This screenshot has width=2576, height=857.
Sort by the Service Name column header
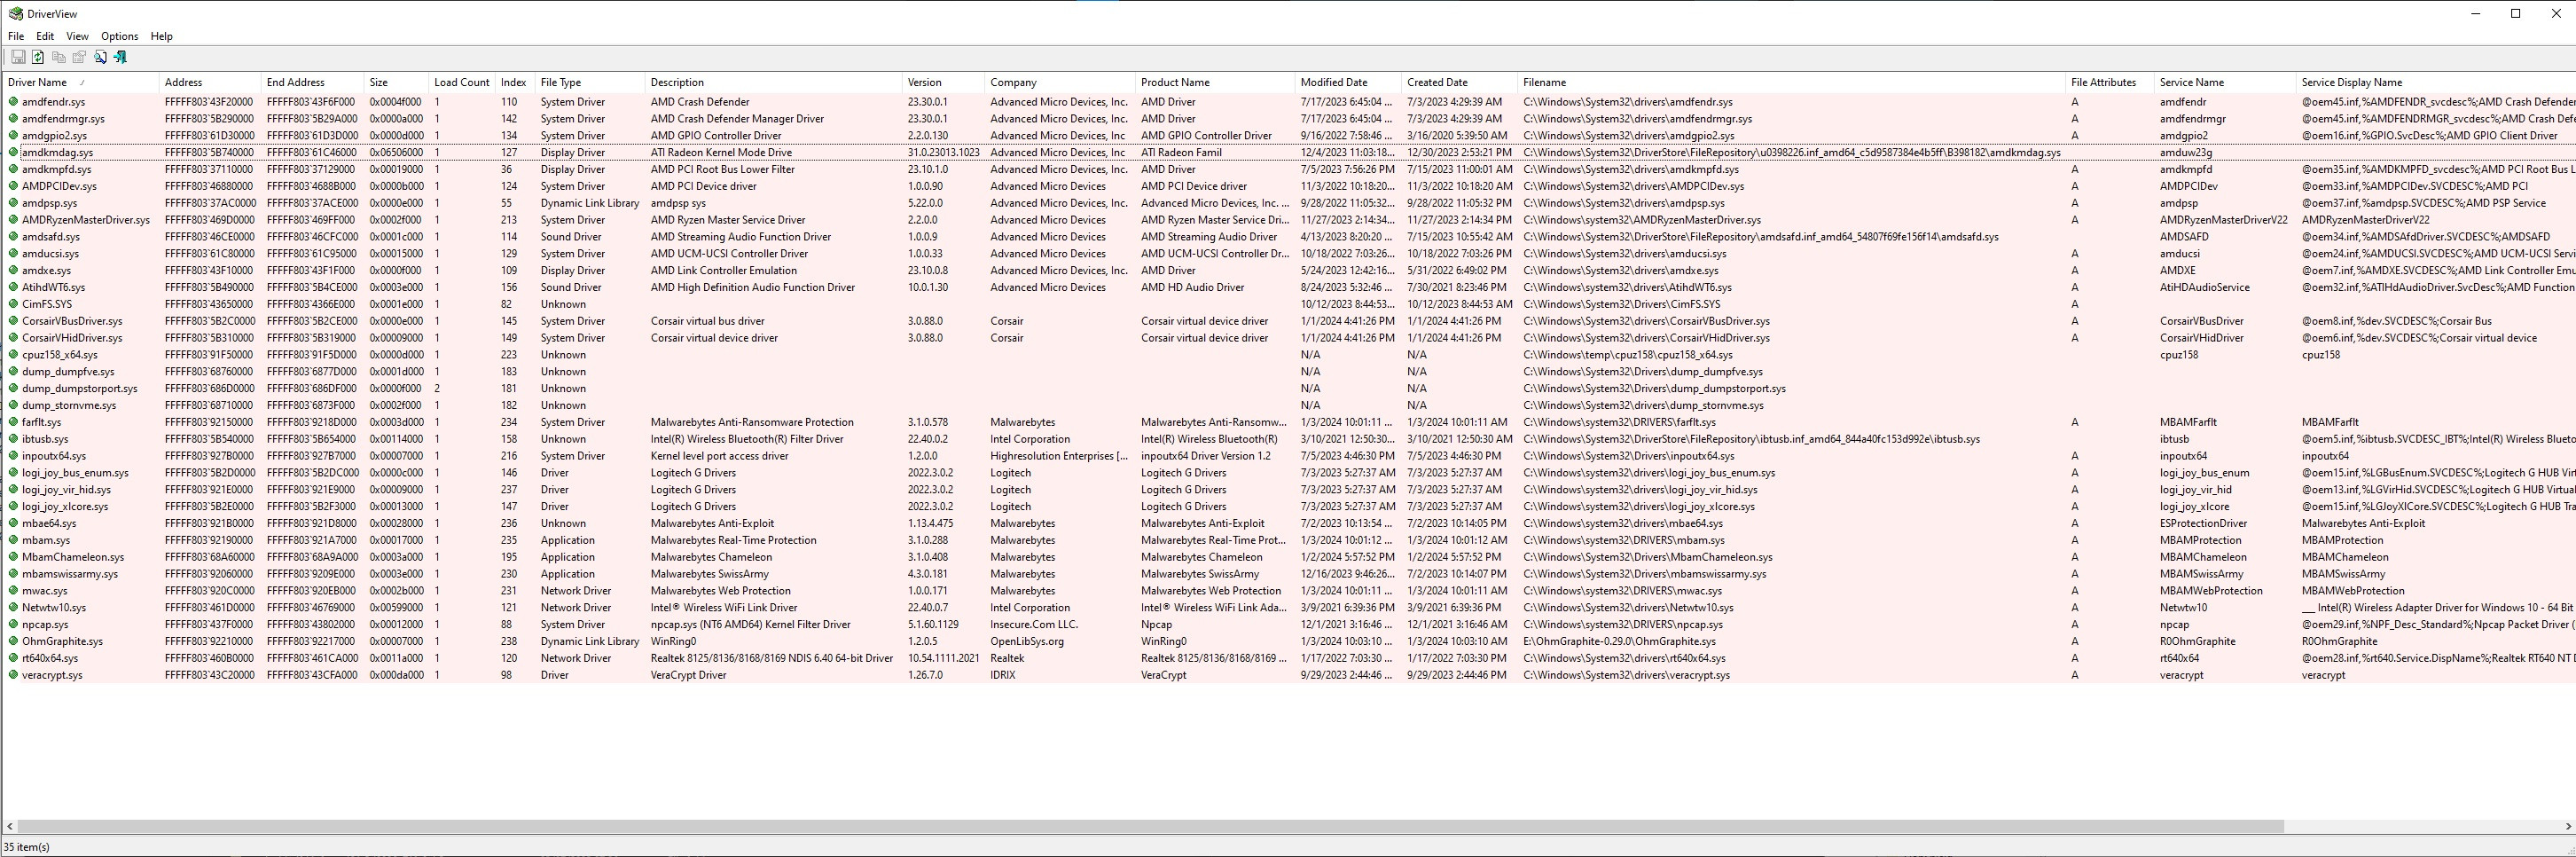(2224, 83)
